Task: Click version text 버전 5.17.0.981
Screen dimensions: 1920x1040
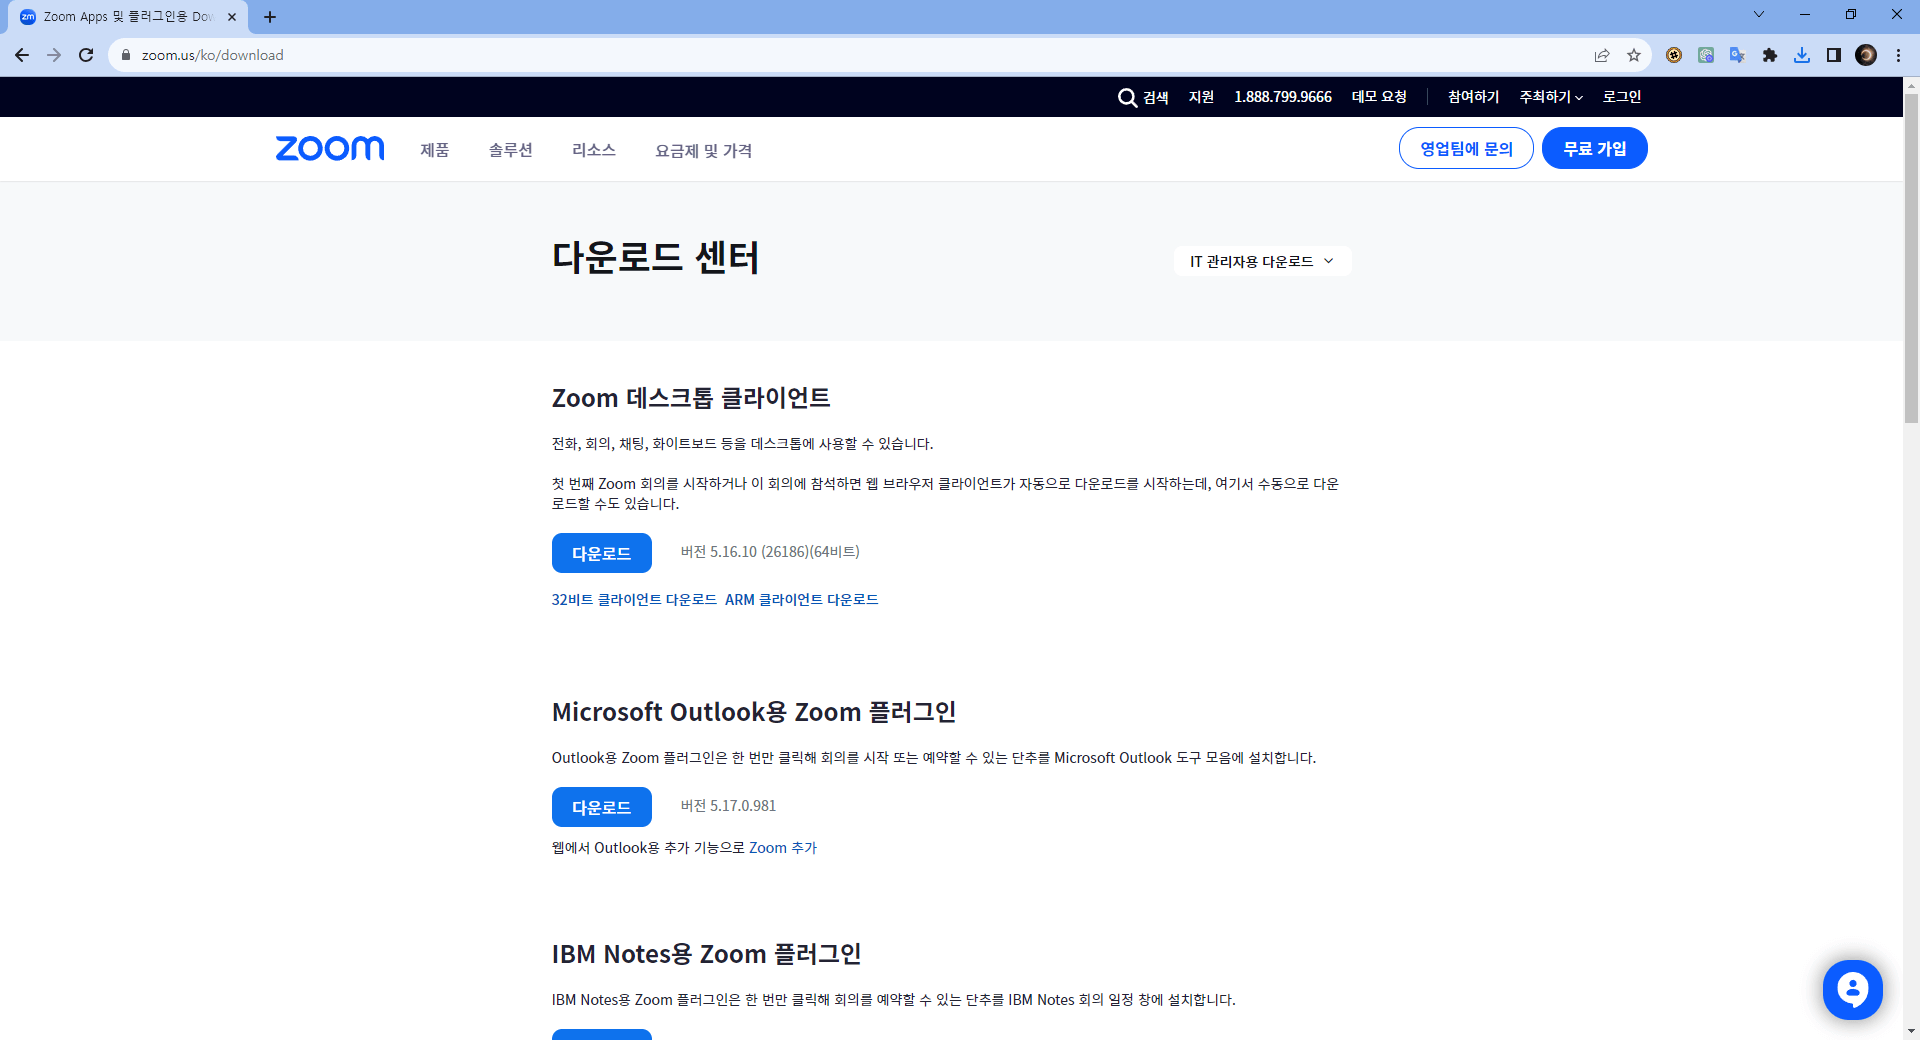Action: [728, 806]
